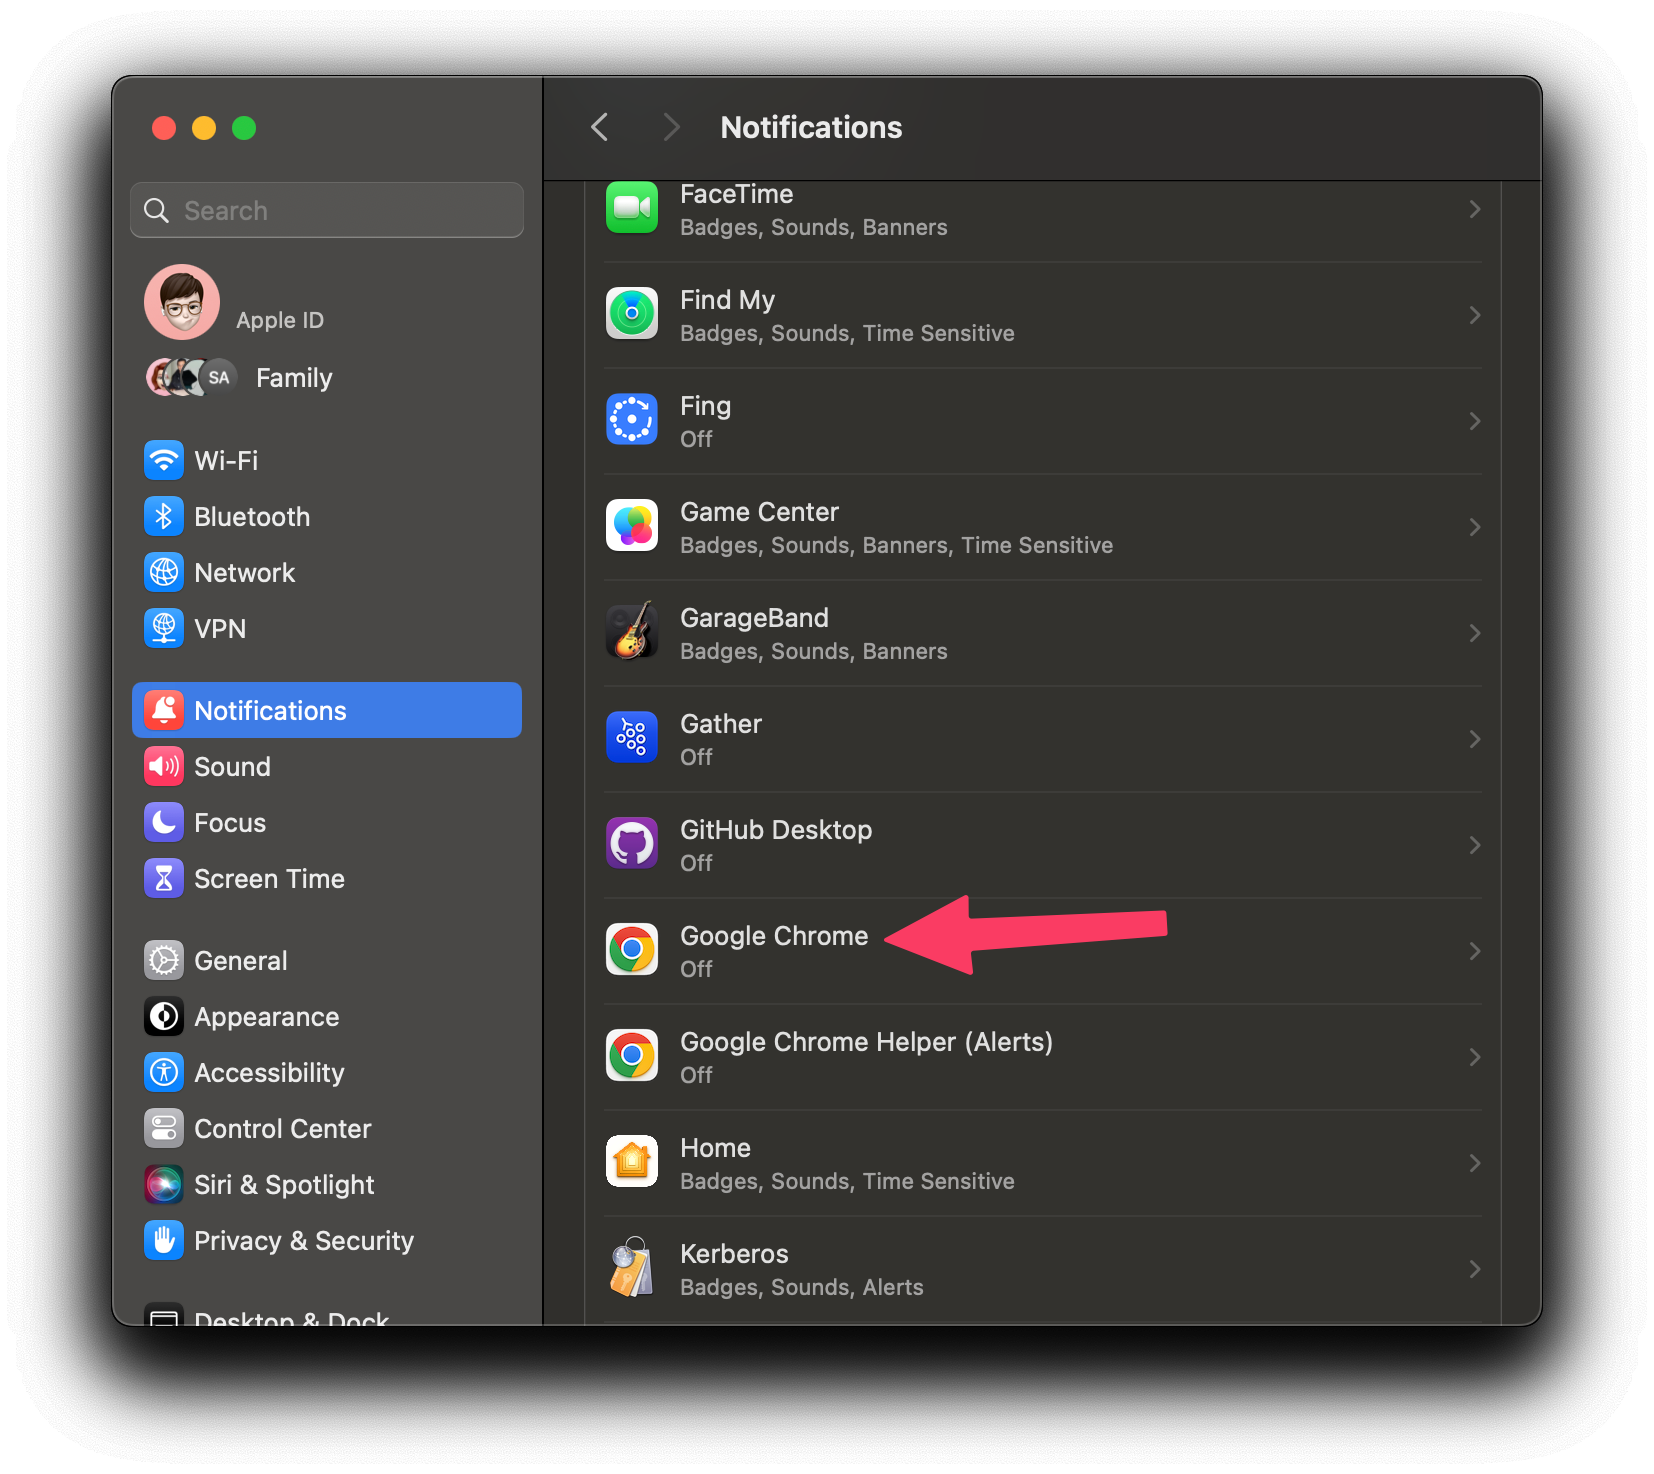Open Screen Time settings
The image size is (1654, 1474).
pyautogui.click(x=269, y=878)
